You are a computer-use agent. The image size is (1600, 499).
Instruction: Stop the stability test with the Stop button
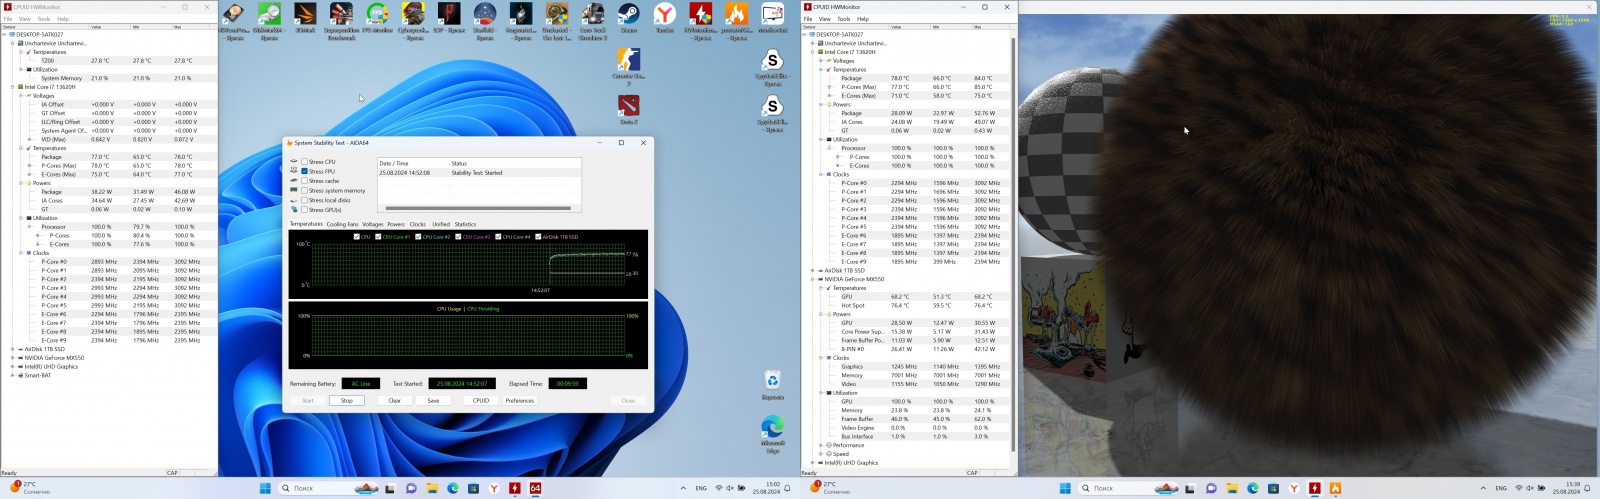(346, 400)
